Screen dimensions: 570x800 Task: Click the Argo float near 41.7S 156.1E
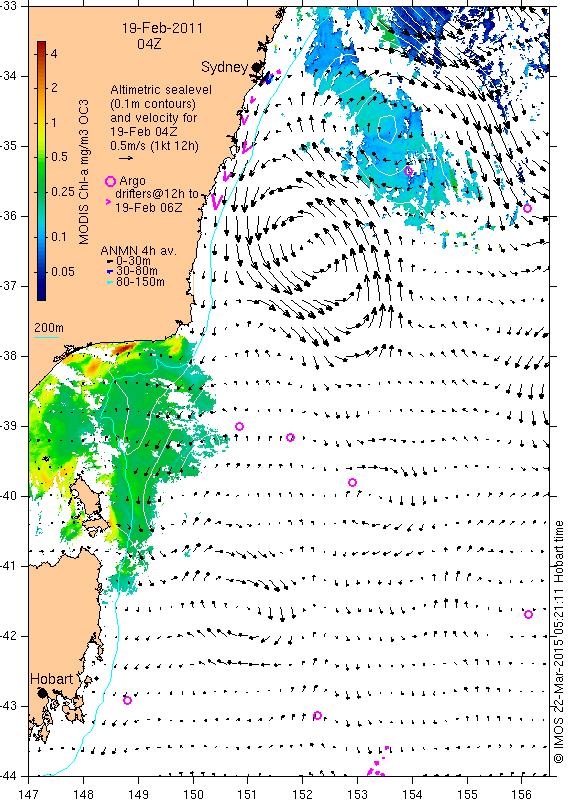point(528,614)
